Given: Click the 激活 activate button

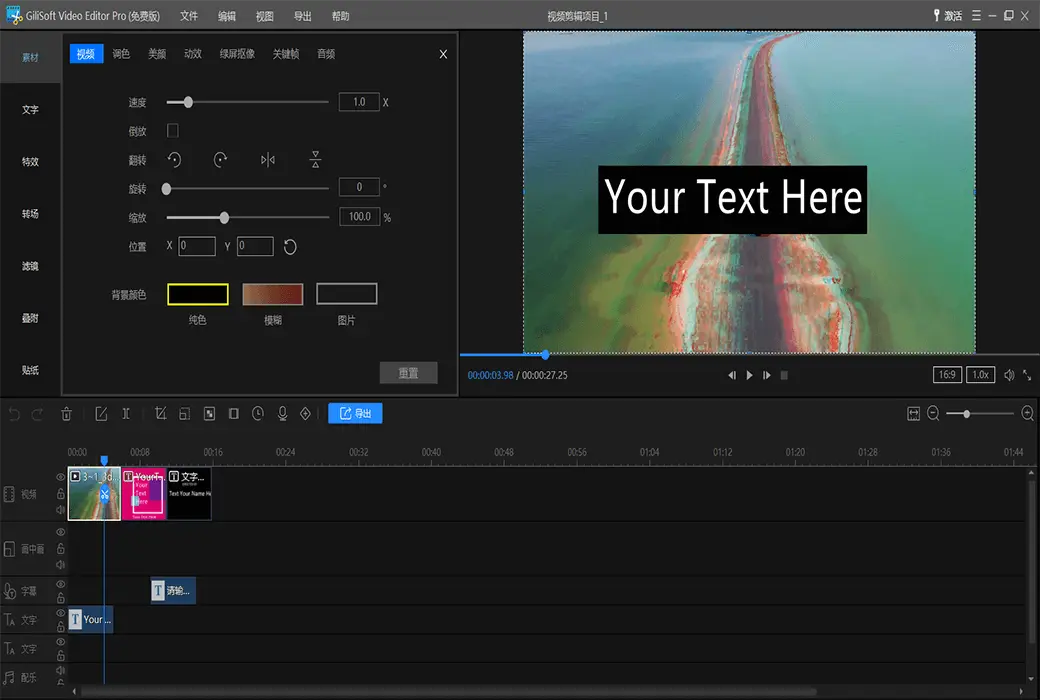Looking at the screenshot, I should (x=948, y=15).
